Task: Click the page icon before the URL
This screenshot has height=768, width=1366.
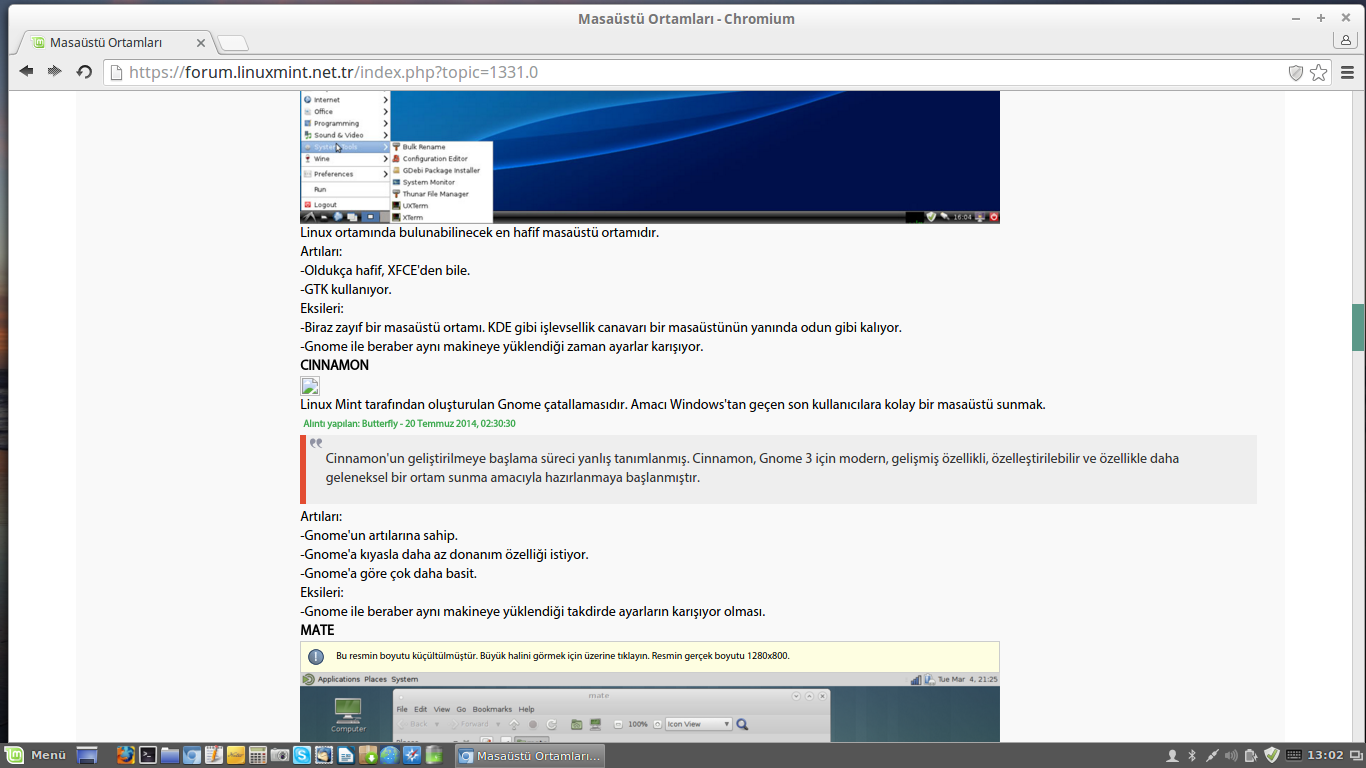Action: [x=117, y=72]
